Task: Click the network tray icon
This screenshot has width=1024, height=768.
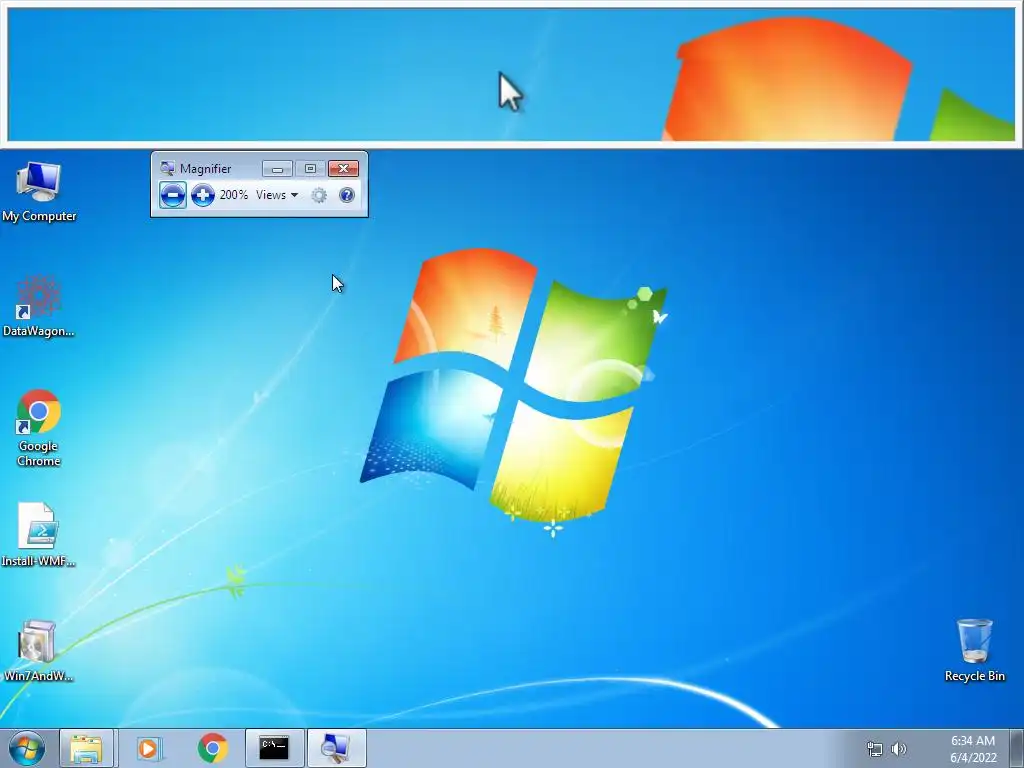Action: (x=874, y=749)
